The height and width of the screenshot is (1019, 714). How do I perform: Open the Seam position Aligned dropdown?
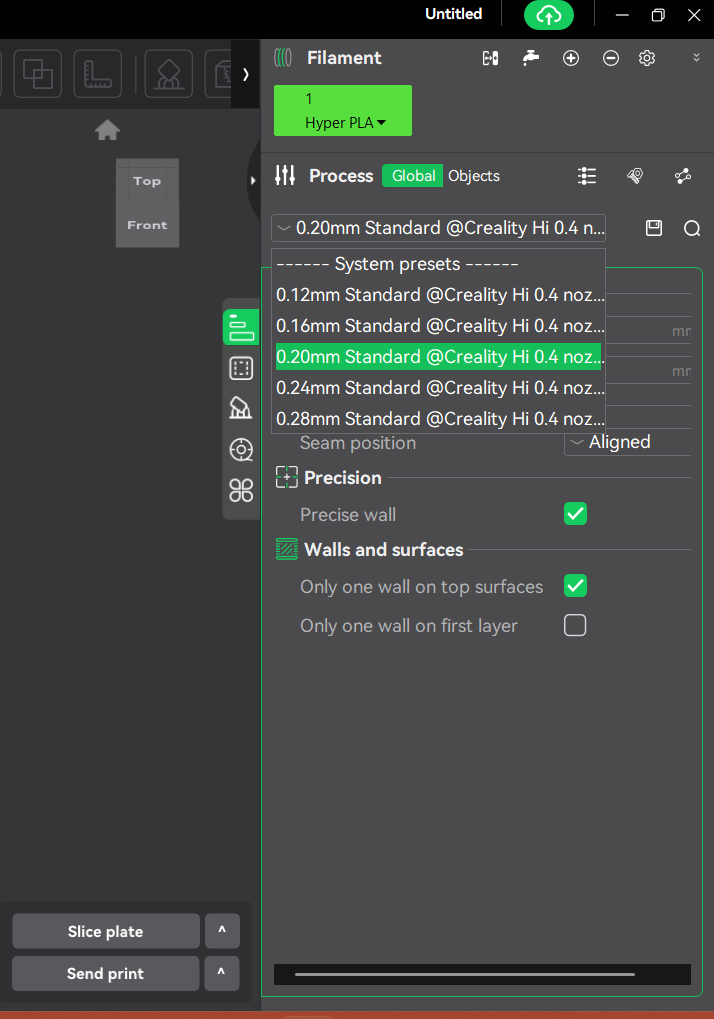pos(626,442)
